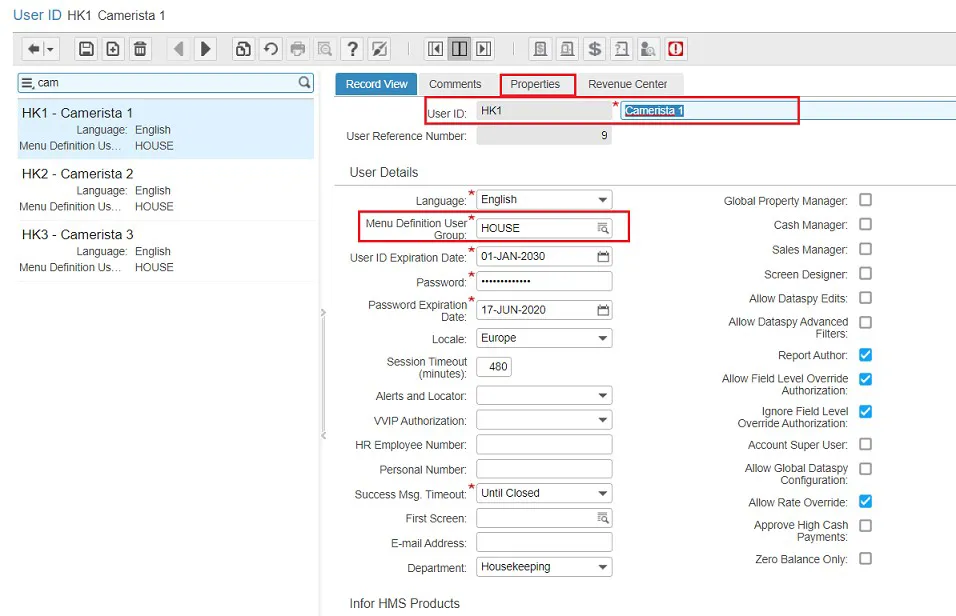Open the calendar for User ID Expiration Date
The width and height of the screenshot is (956, 616).
coord(603,257)
